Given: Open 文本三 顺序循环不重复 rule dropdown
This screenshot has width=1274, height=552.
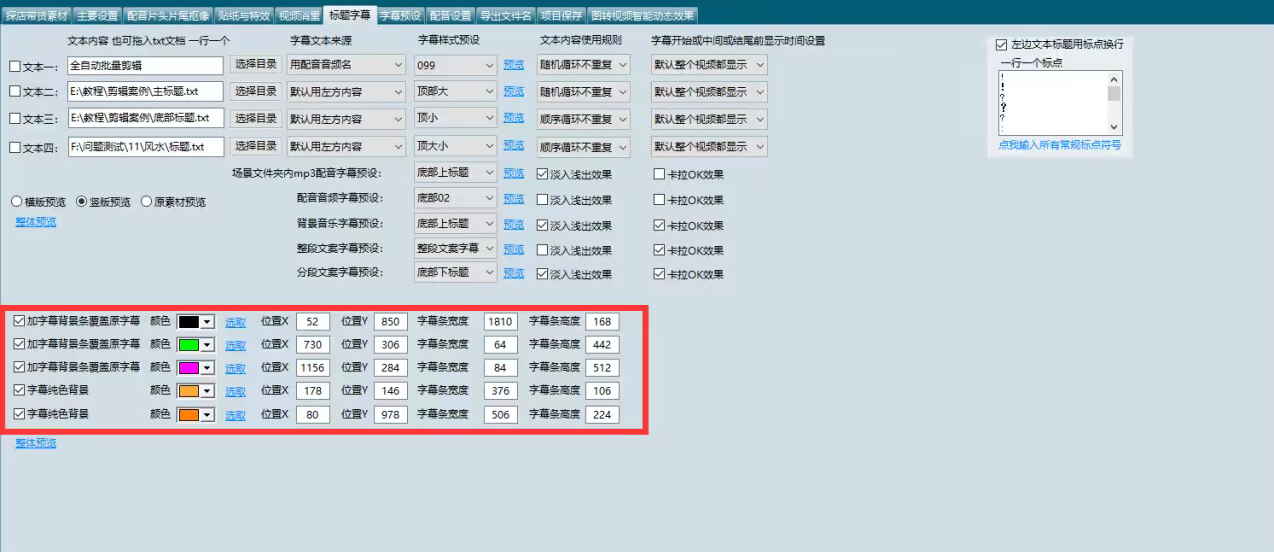Looking at the screenshot, I should 583,119.
